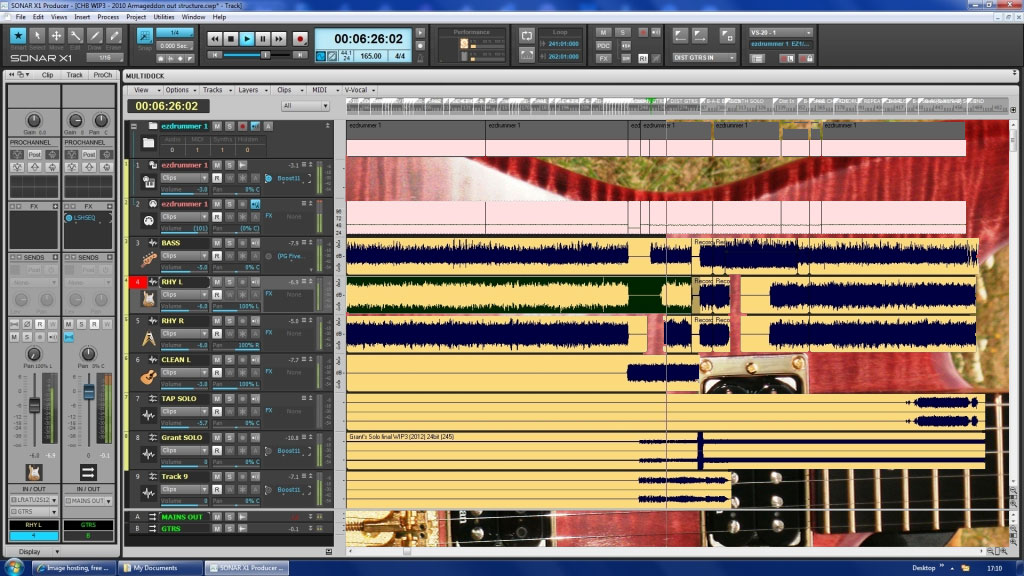Open the Tracks menu in the Multidock
1024x576 pixels.
pos(212,90)
